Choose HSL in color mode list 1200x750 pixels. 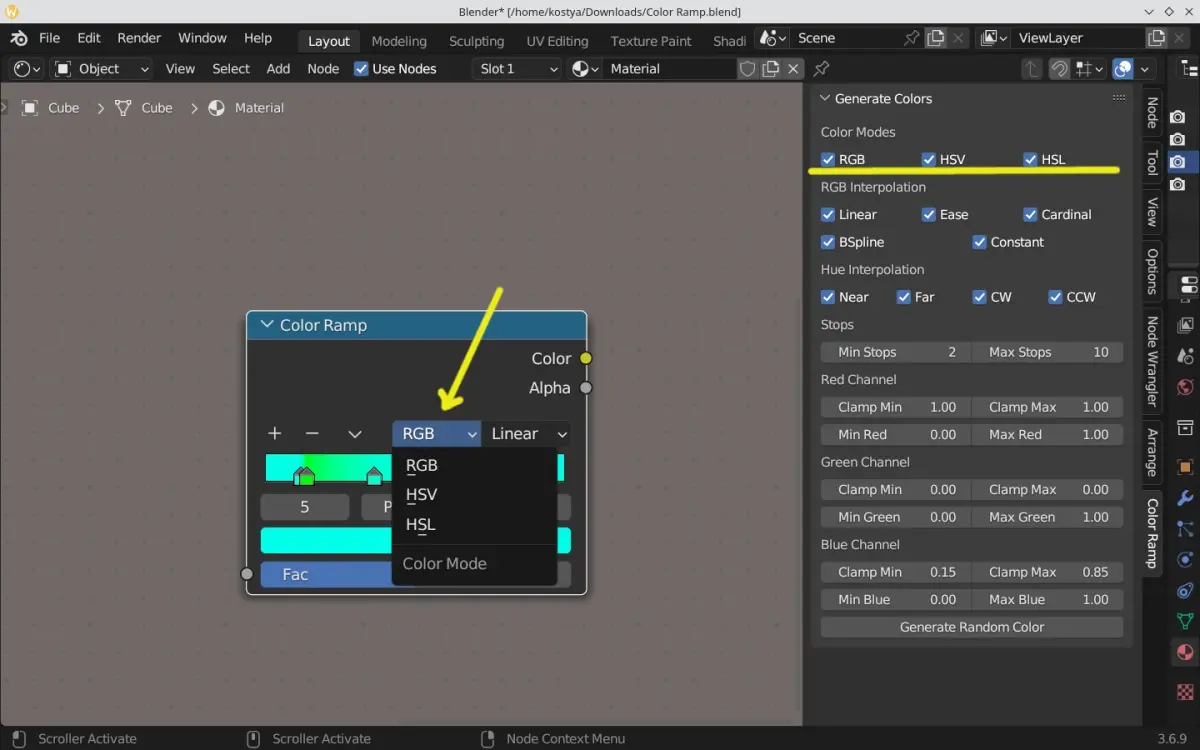[x=474, y=524]
